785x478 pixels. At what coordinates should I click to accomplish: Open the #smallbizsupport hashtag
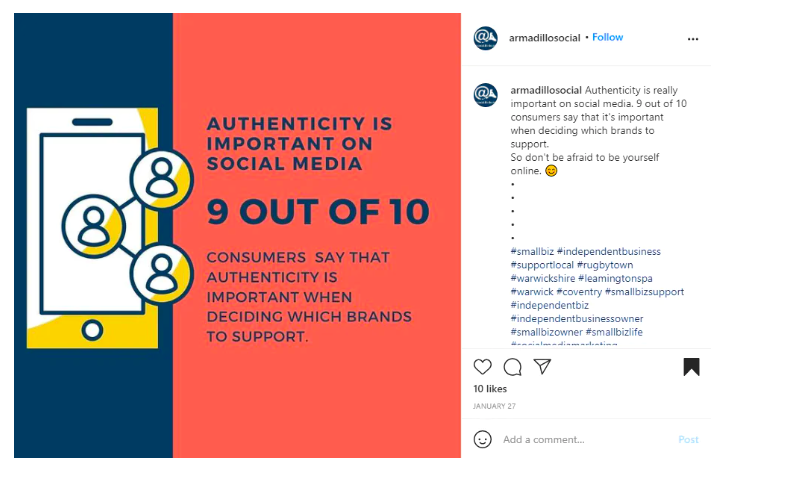pyautogui.click(x=644, y=292)
